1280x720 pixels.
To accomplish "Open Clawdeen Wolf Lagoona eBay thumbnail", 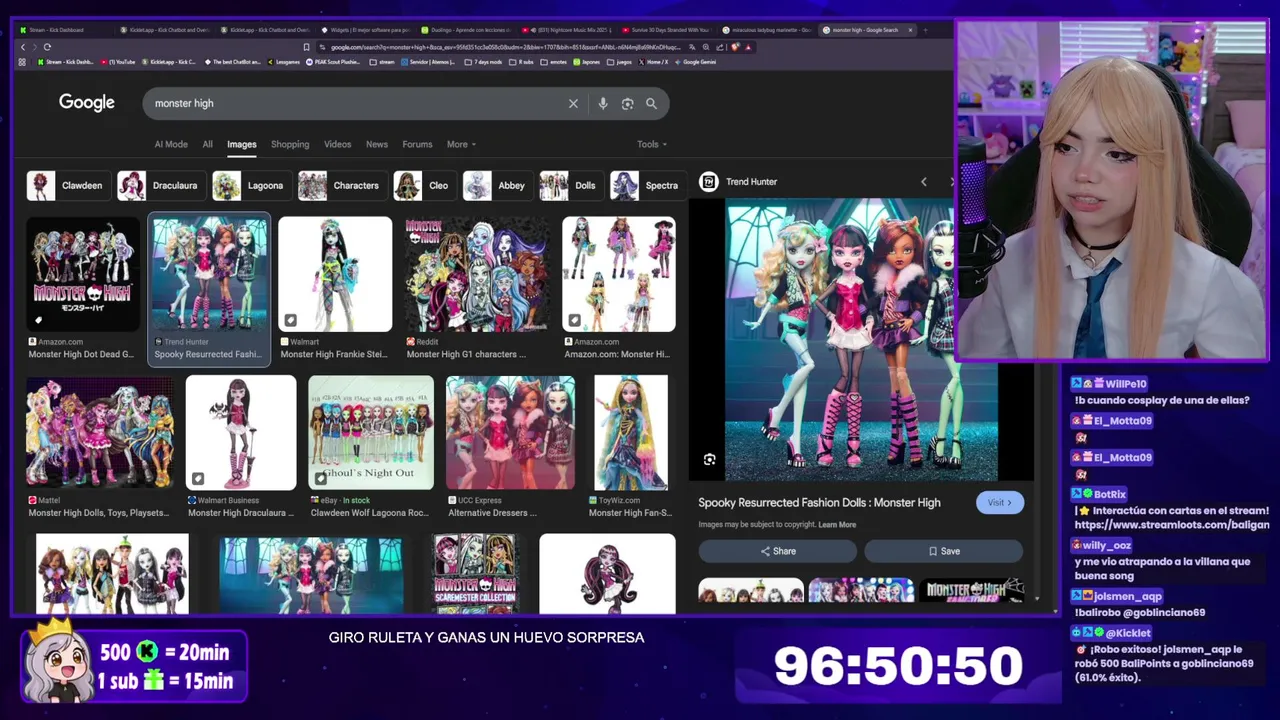I will point(371,433).
